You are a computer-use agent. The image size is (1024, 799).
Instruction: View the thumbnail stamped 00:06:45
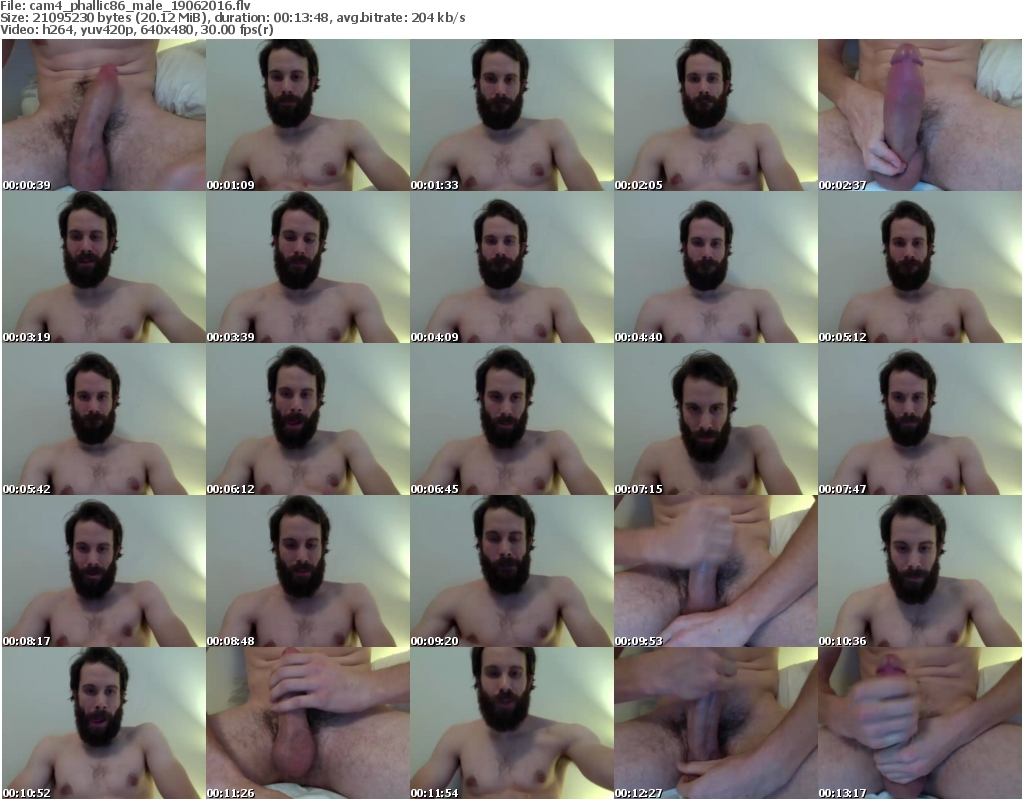point(511,419)
